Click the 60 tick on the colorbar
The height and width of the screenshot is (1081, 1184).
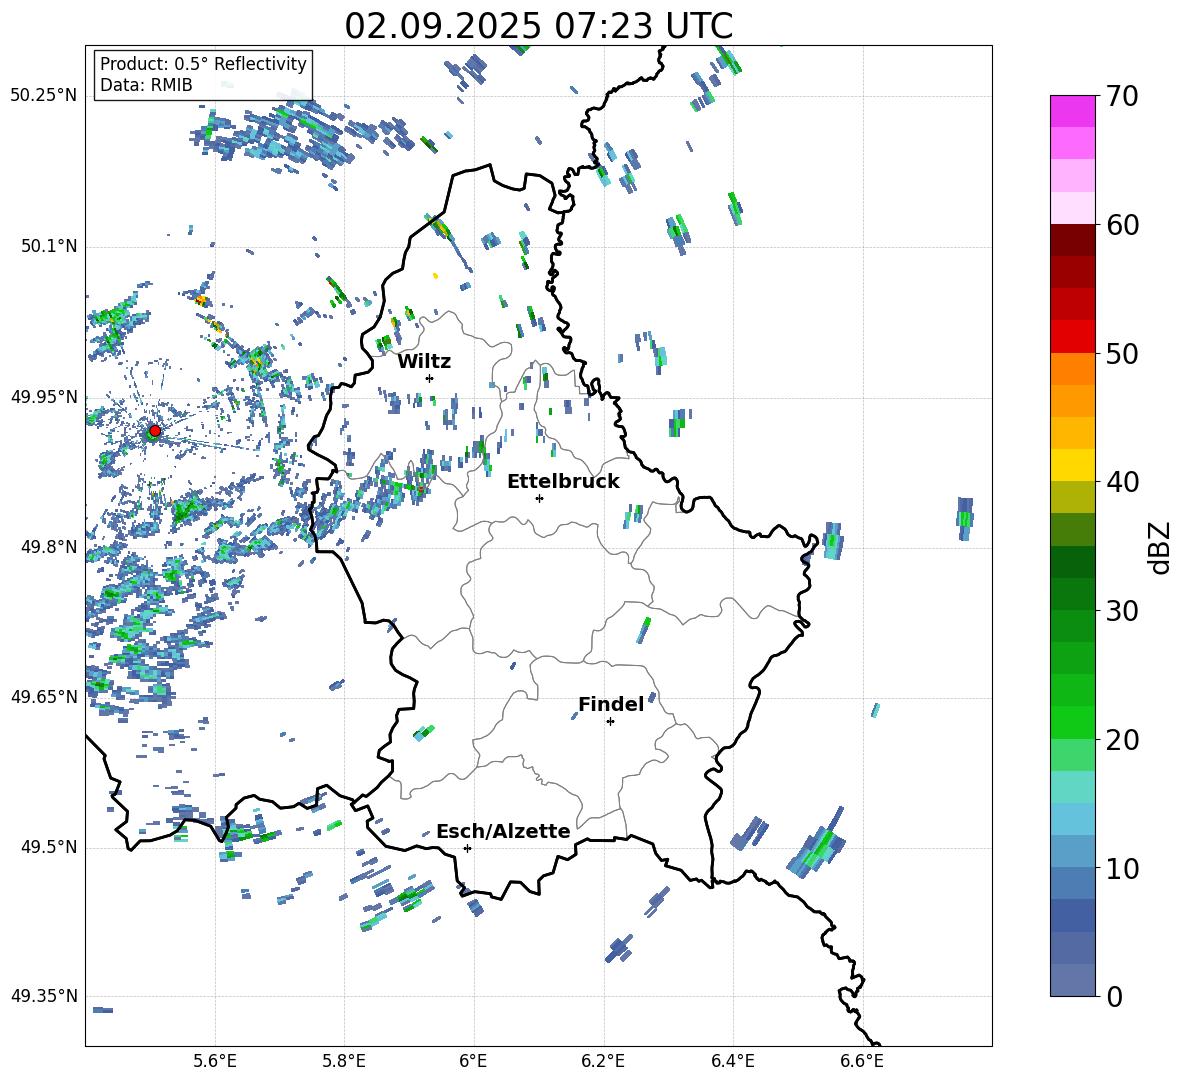[1122, 225]
